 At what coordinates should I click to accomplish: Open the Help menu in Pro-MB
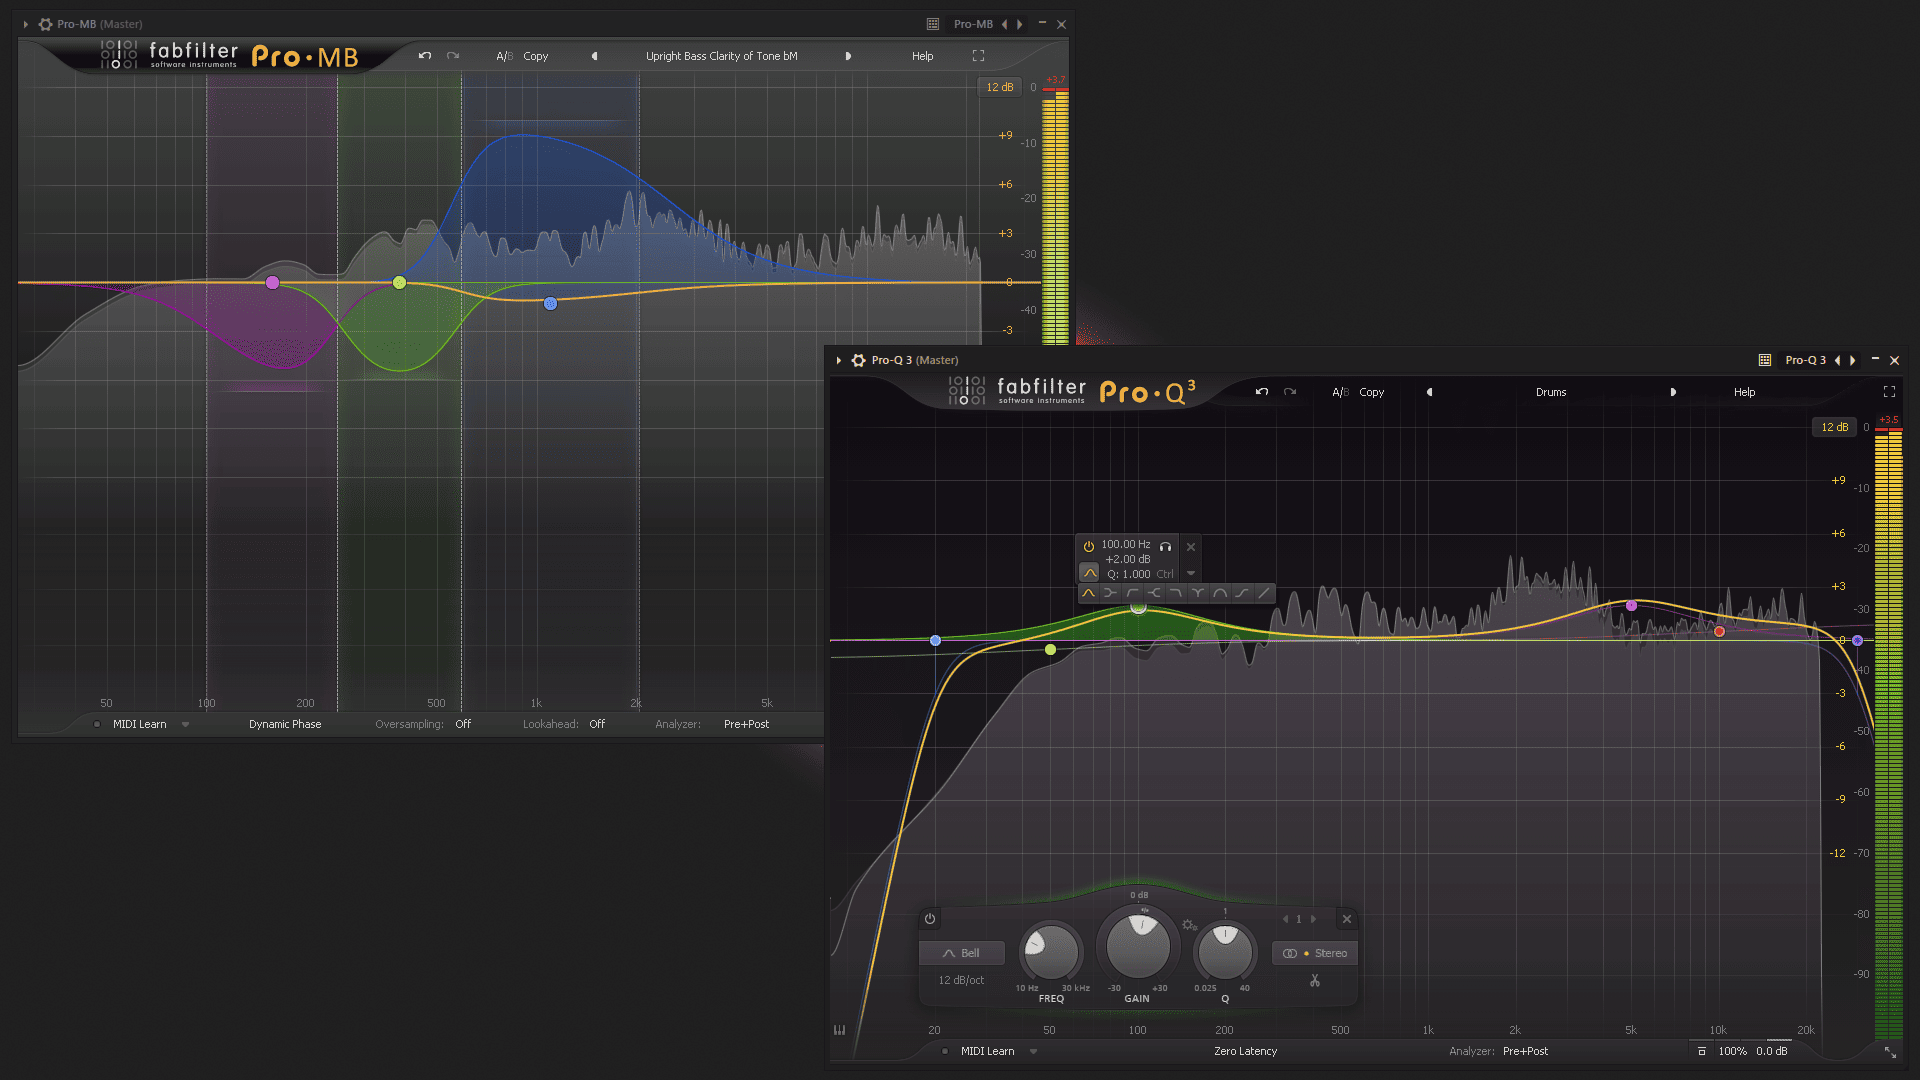coord(922,56)
